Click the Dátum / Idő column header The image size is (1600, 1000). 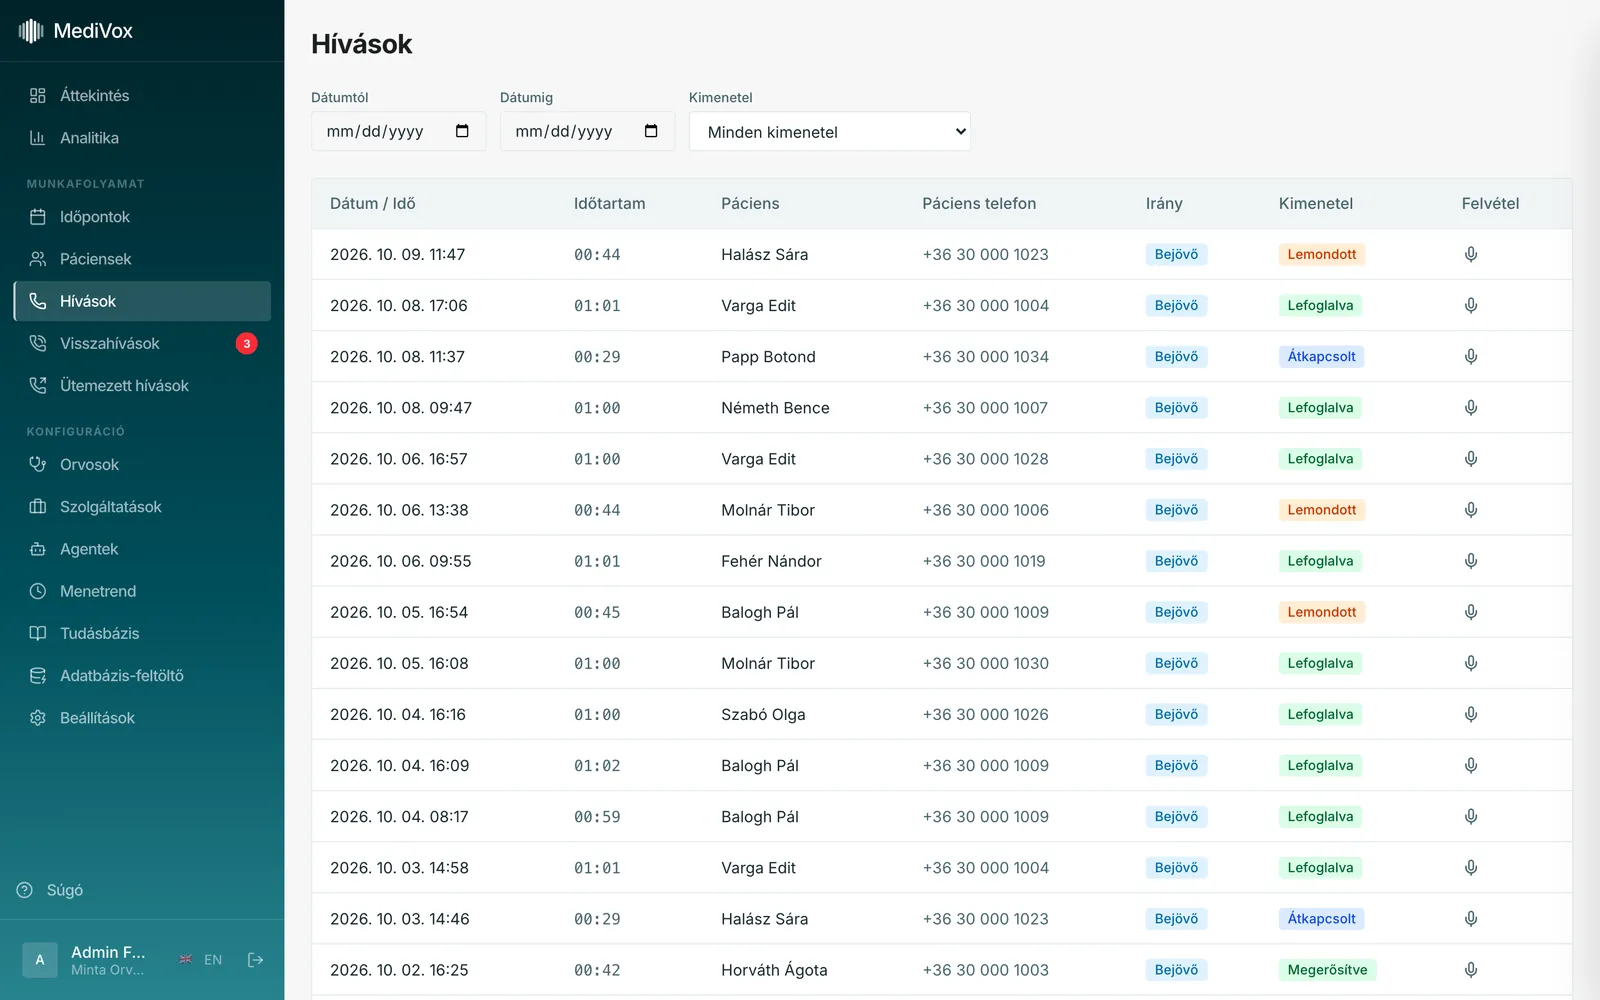pos(373,203)
